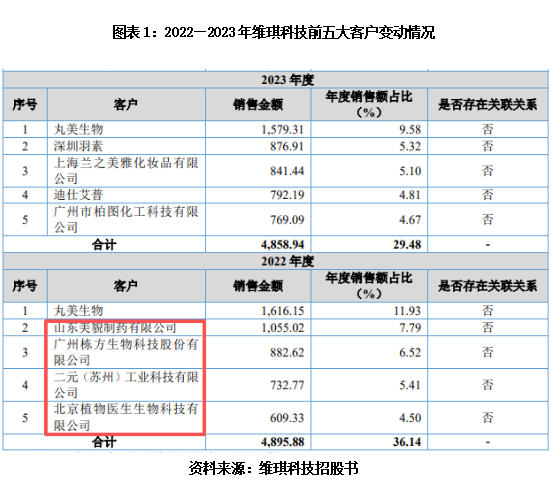Click 客户 column header in 2023 table
This screenshot has height=481, width=554.
pos(126,105)
